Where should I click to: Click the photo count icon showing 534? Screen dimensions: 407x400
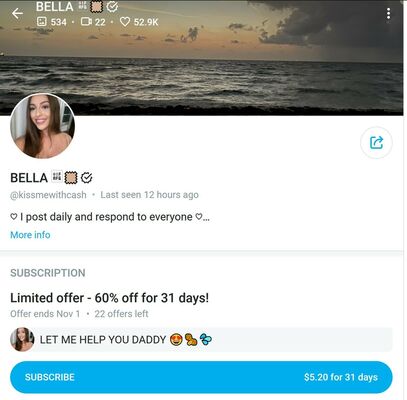tap(41, 22)
